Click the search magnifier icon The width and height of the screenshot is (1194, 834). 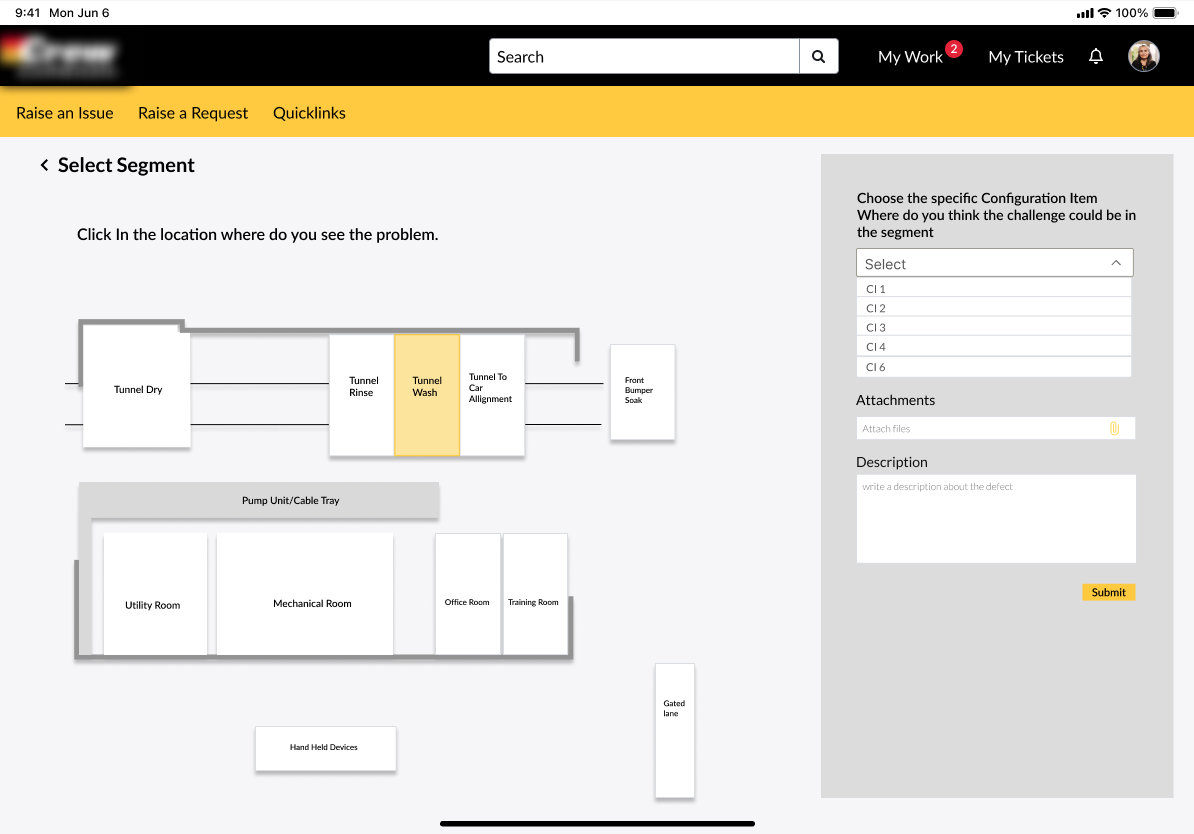pos(818,57)
